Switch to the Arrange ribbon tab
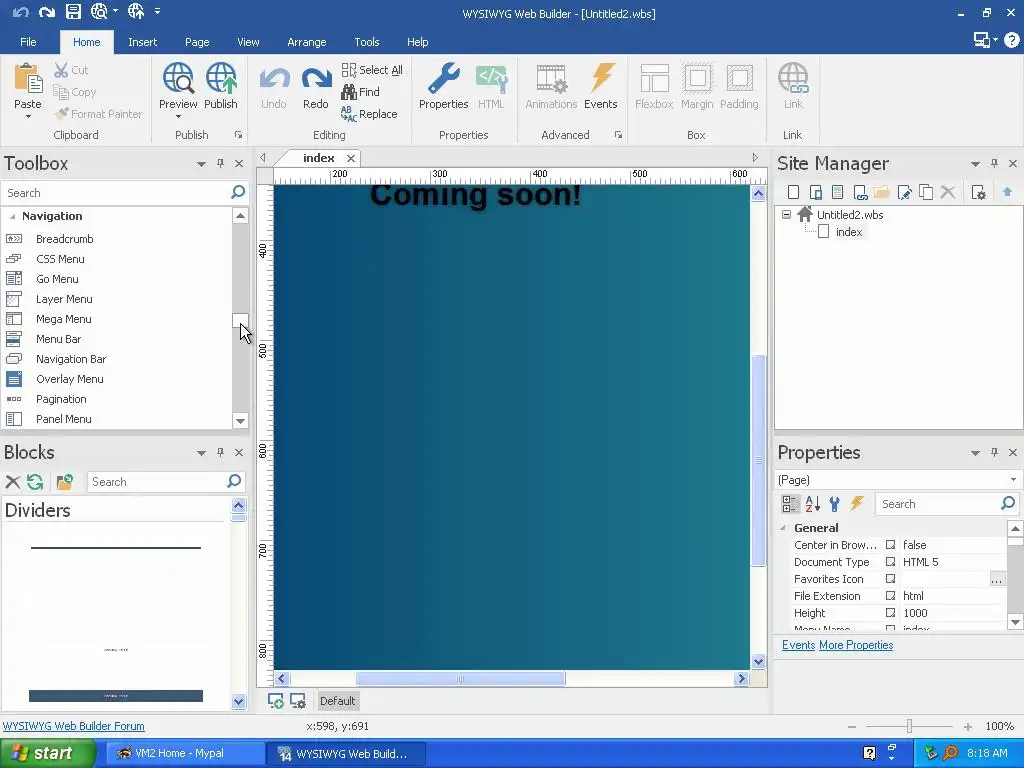This screenshot has height=768, width=1024. click(x=307, y=42)
